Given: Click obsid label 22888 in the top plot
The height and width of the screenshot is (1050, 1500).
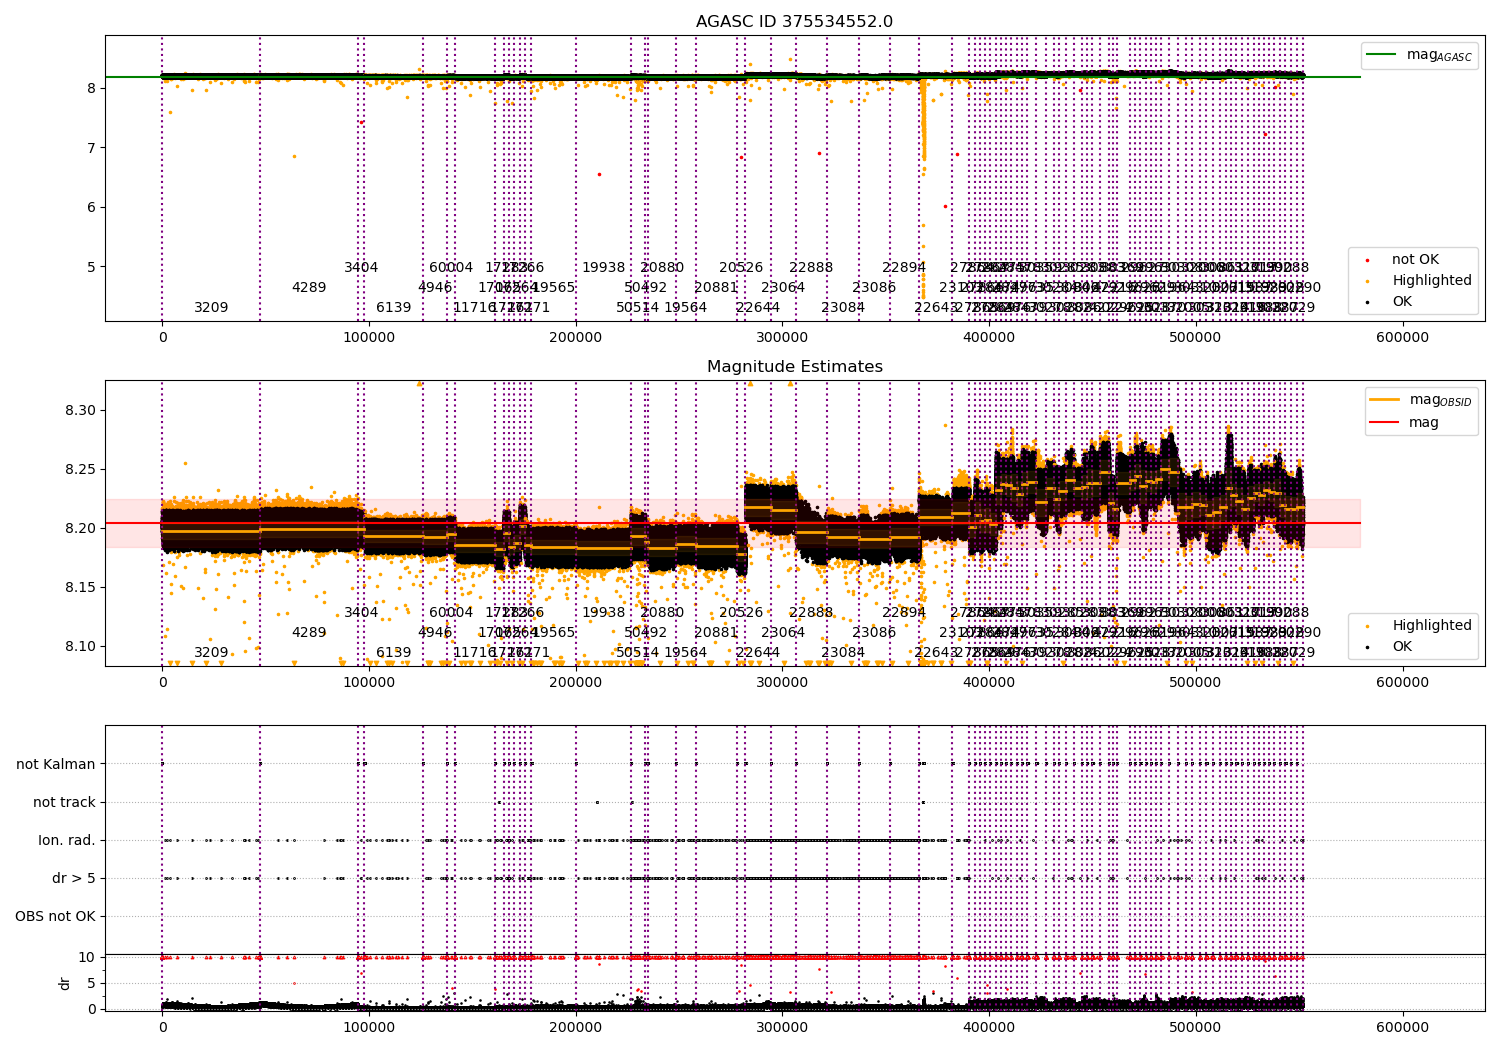Looking at the screenshot, I should 811,268.
